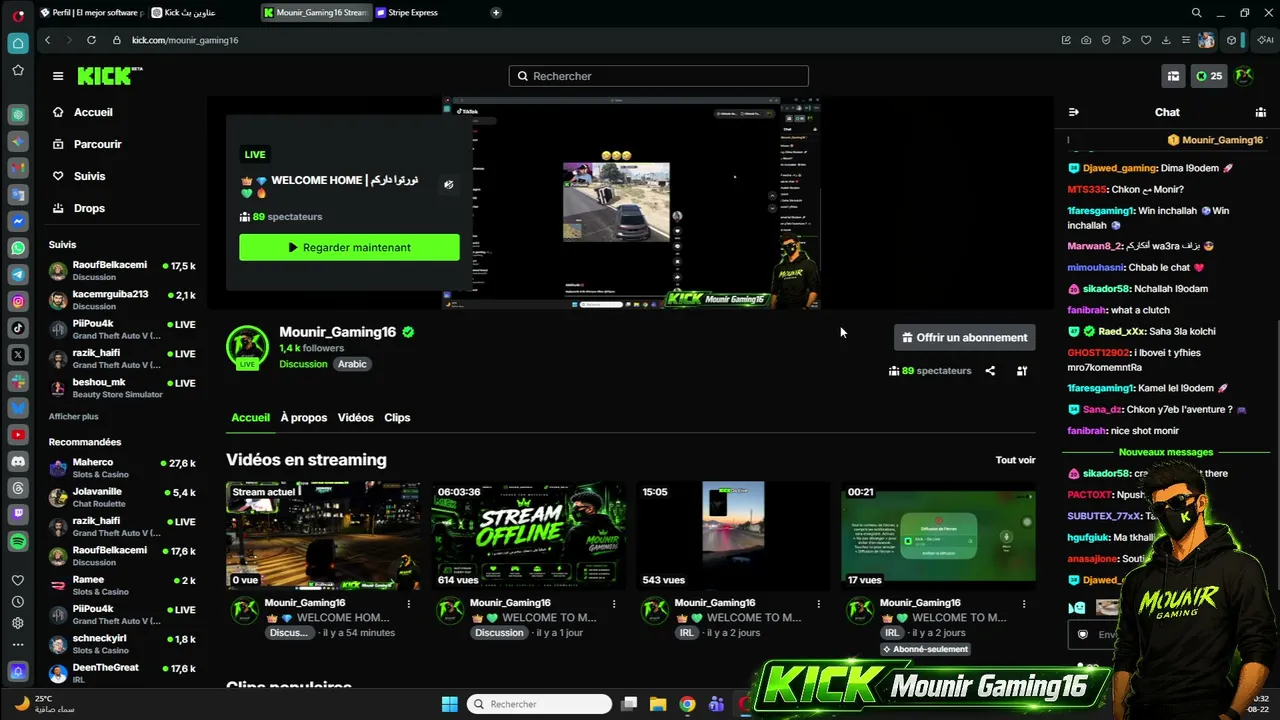Open the profile avatar menu in header
This screenshot has height=720, width=1280.
[x=1244, y=76]
